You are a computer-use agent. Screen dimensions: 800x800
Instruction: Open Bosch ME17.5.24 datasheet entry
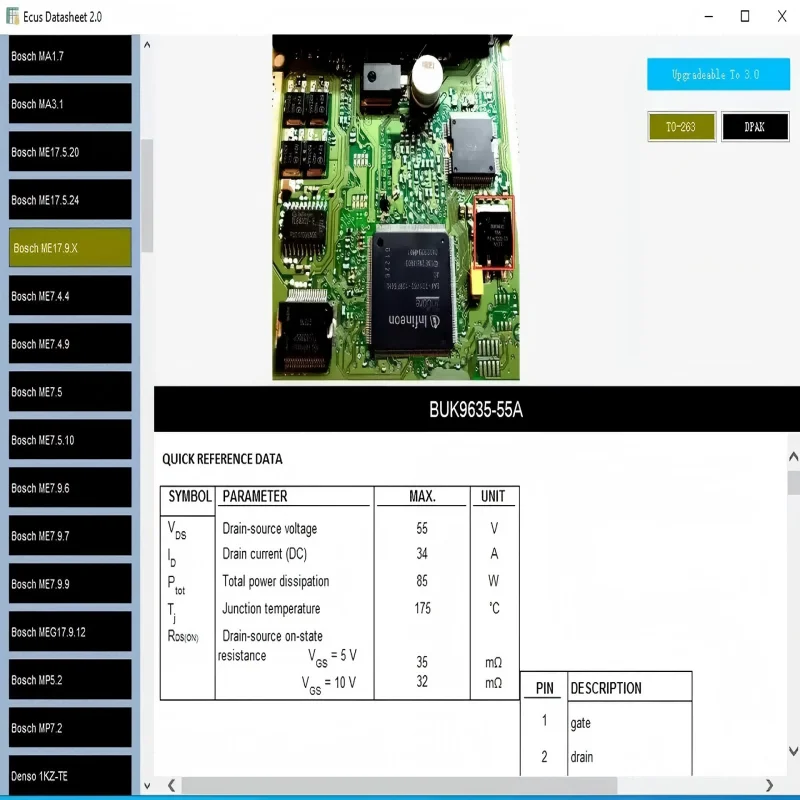tap(69, 199)
